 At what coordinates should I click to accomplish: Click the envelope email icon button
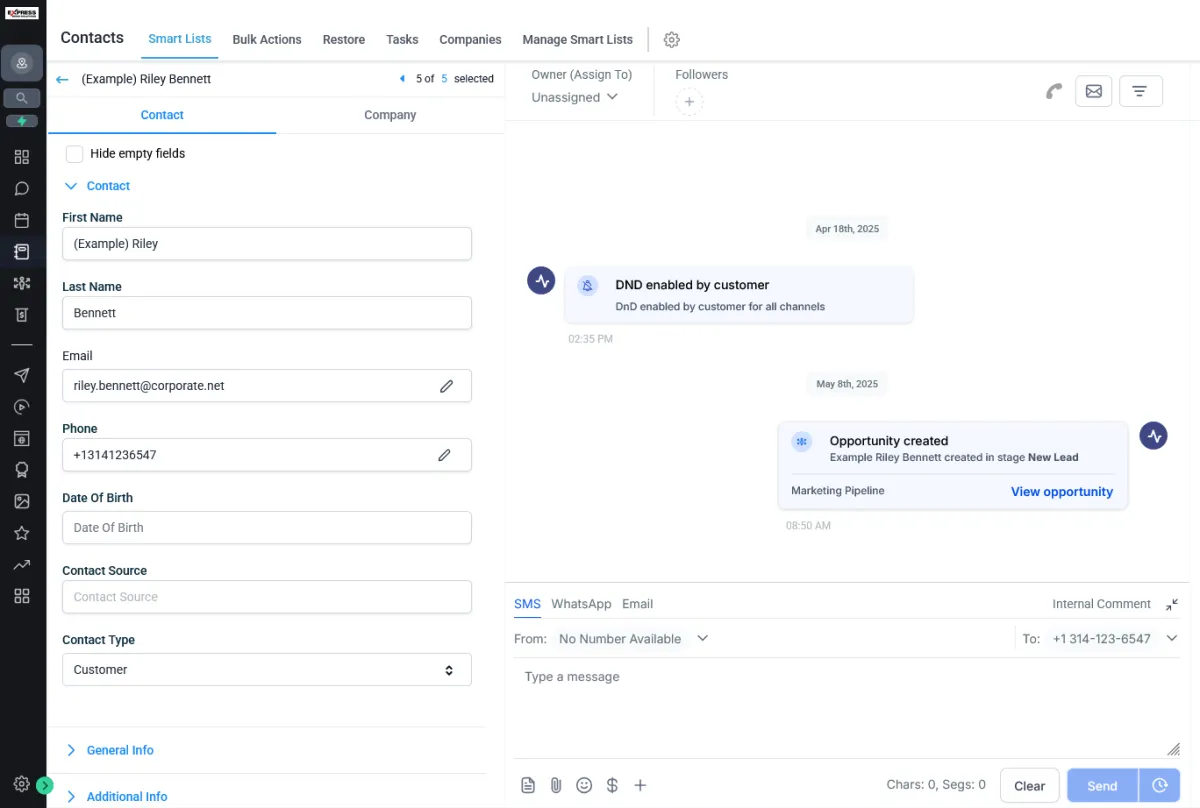point(1093,91)
